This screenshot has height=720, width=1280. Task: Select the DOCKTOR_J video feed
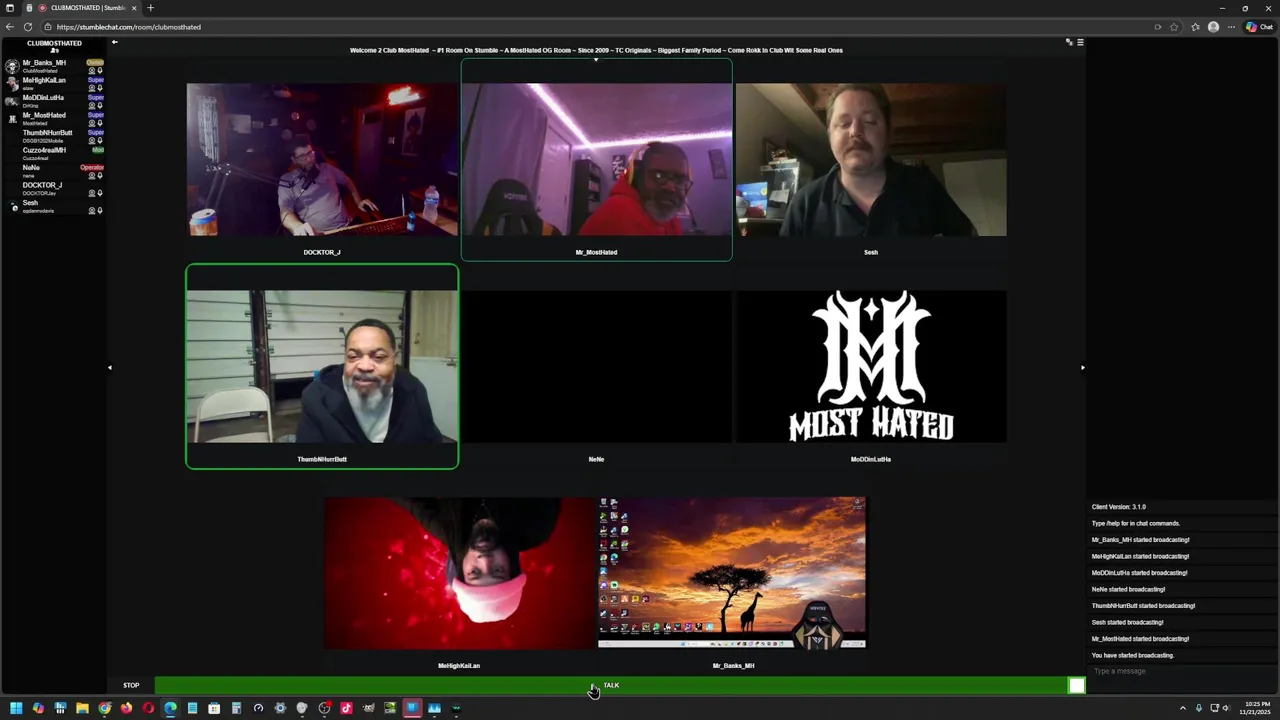(x=322, y=160)
